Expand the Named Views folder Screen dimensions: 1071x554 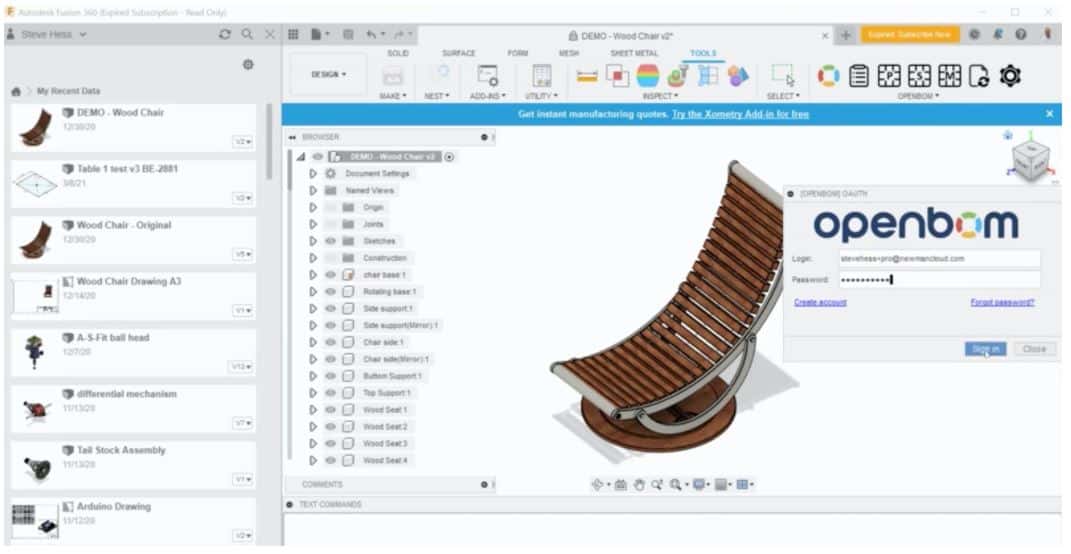tap(313, 191)
